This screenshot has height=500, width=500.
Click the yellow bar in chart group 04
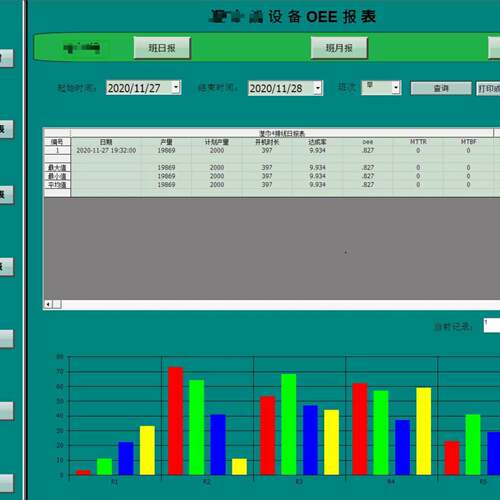pyautogui.click(x=424, y=431)
